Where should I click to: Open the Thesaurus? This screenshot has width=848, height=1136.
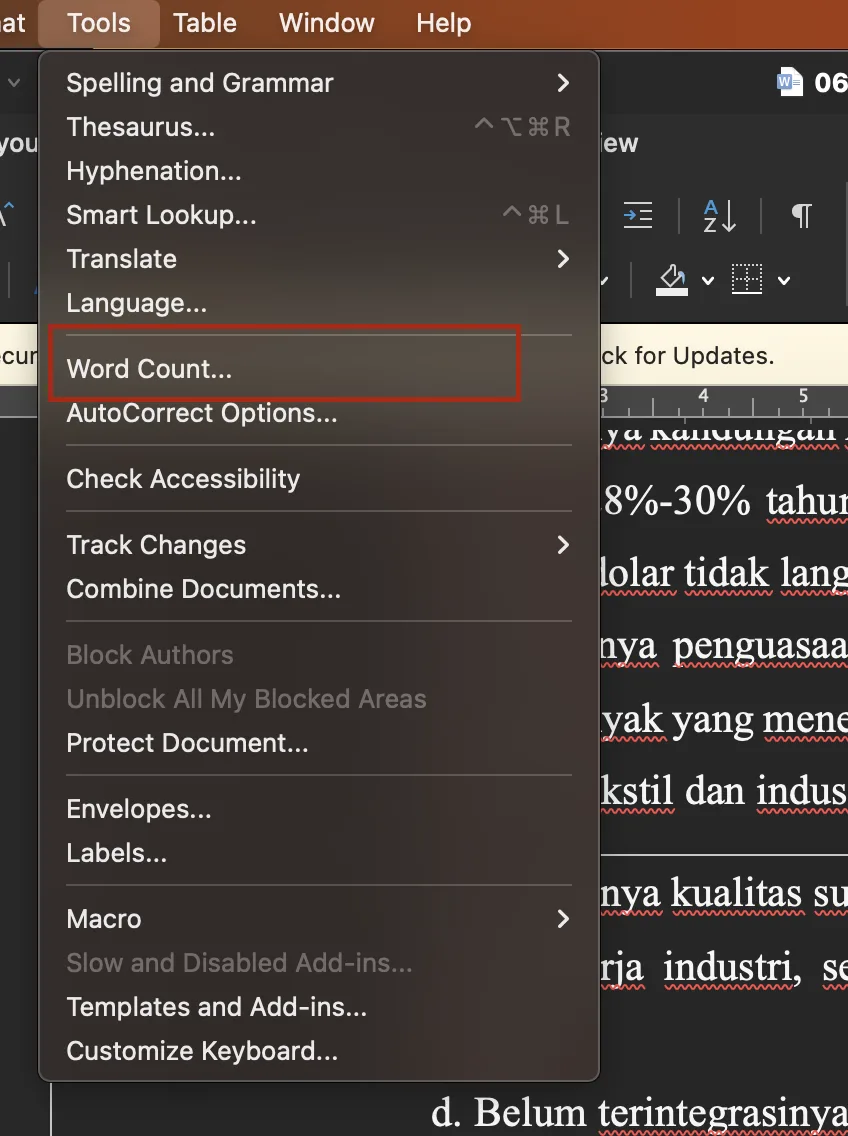pyautogui.click(x=140, y=127)
